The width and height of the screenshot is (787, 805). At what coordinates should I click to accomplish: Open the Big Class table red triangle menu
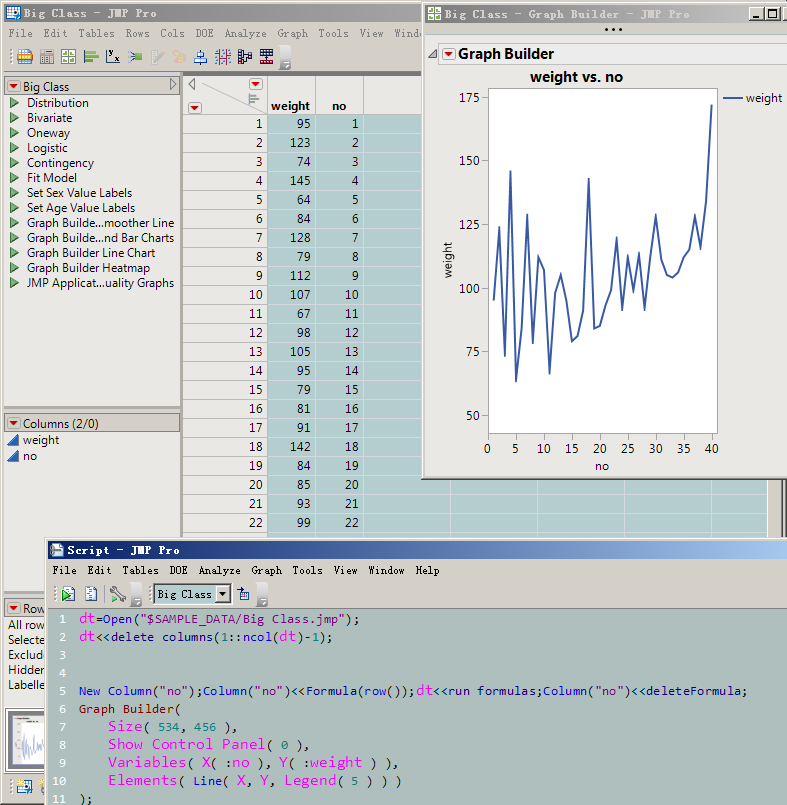[x=13, y=87]
